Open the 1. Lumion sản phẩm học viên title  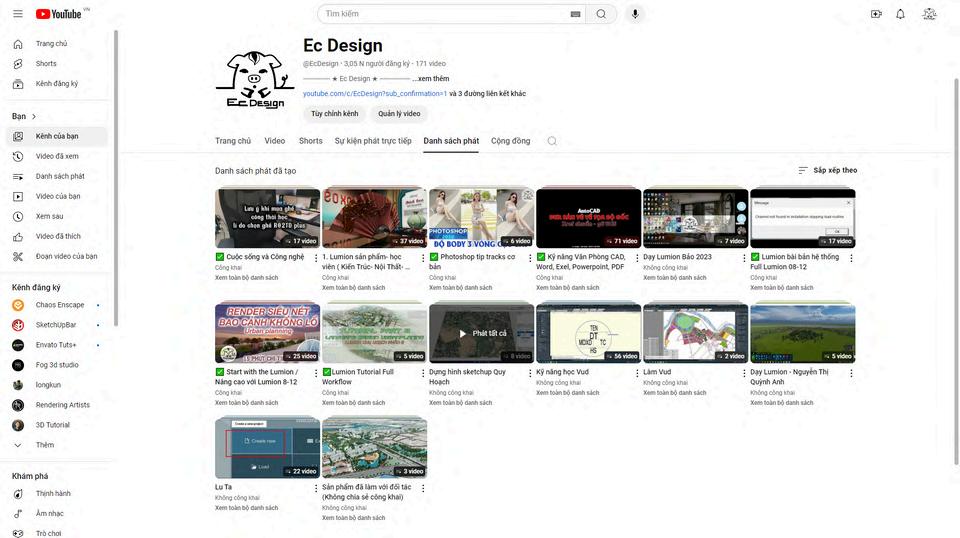[366, 262]
